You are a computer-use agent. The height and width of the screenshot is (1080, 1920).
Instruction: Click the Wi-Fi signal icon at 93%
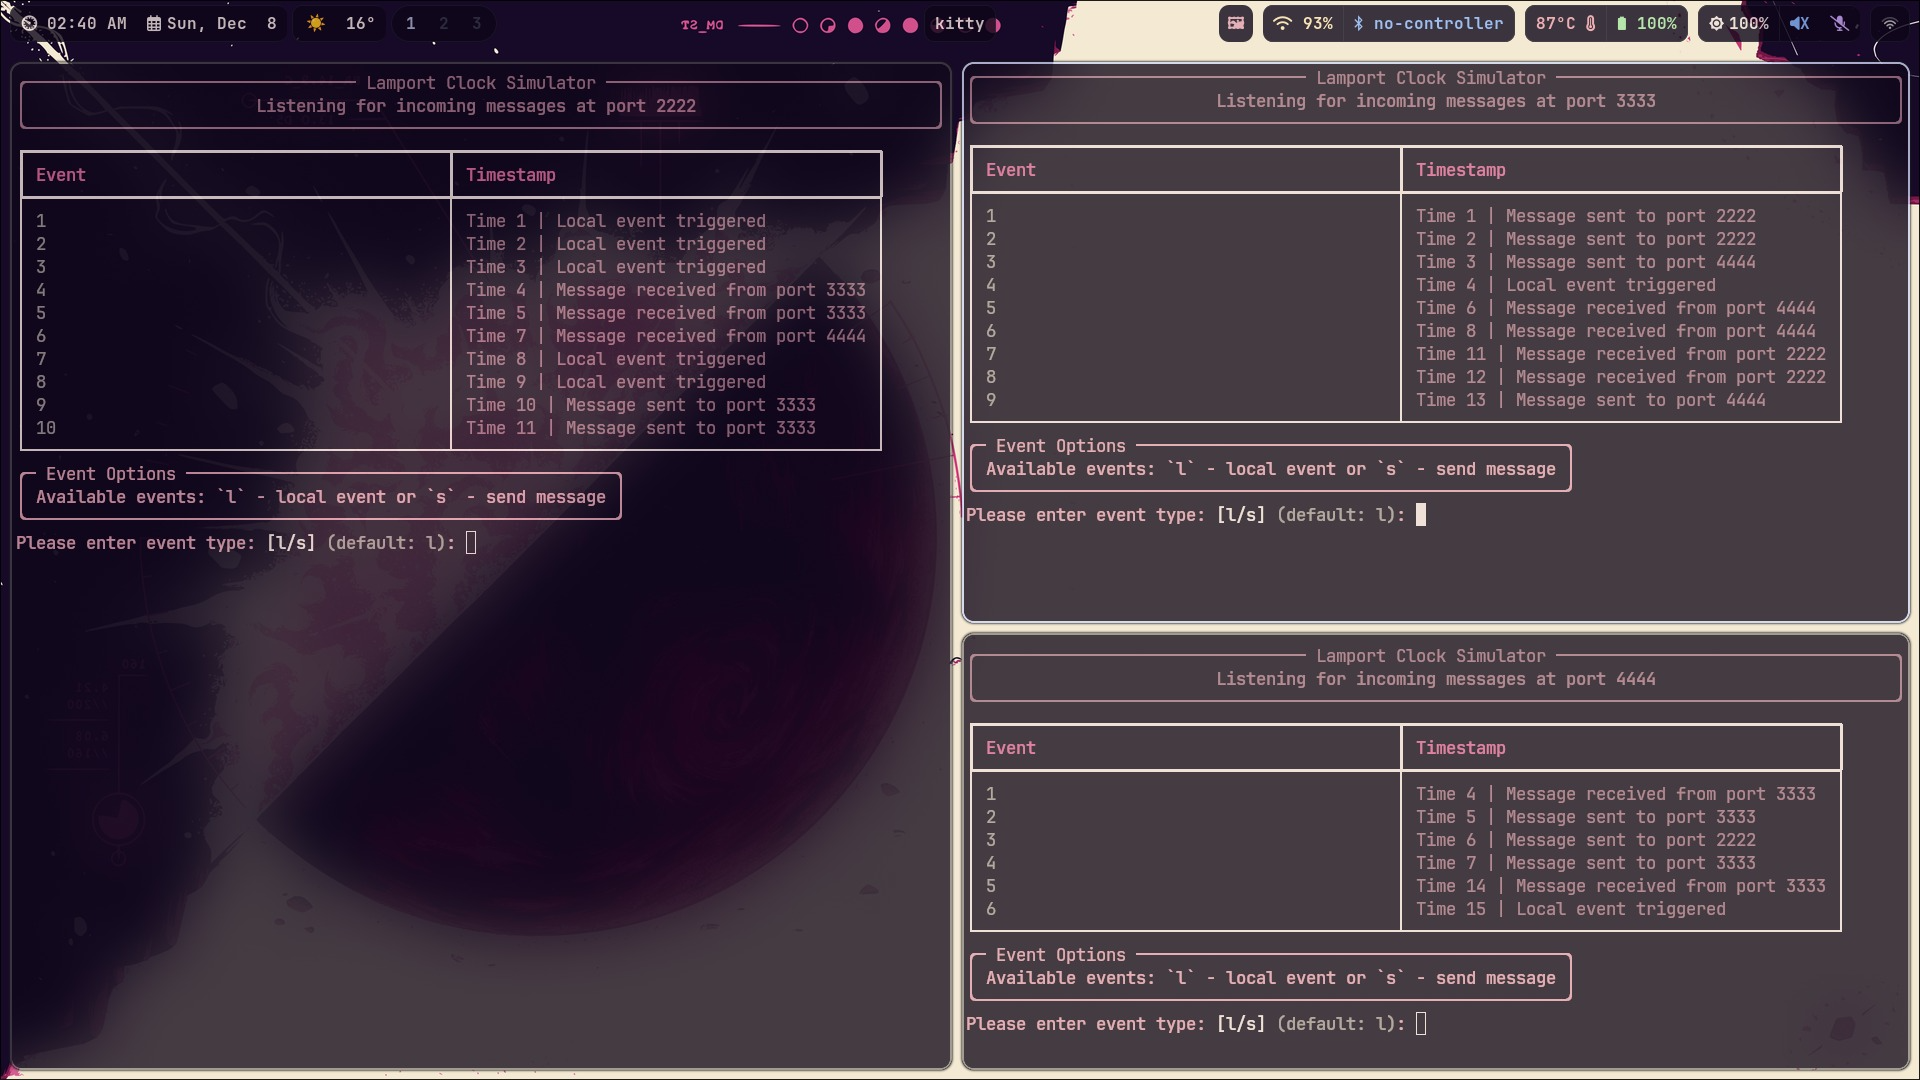point(1282,23)
